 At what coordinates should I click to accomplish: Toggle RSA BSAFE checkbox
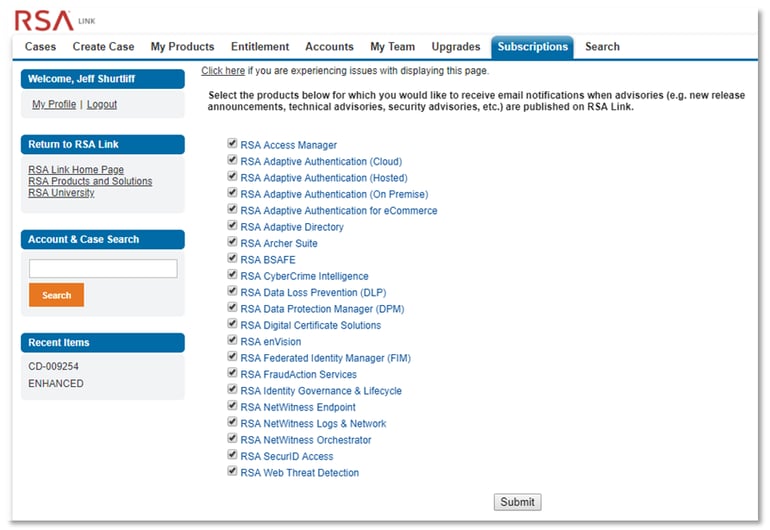pos(232,258)
